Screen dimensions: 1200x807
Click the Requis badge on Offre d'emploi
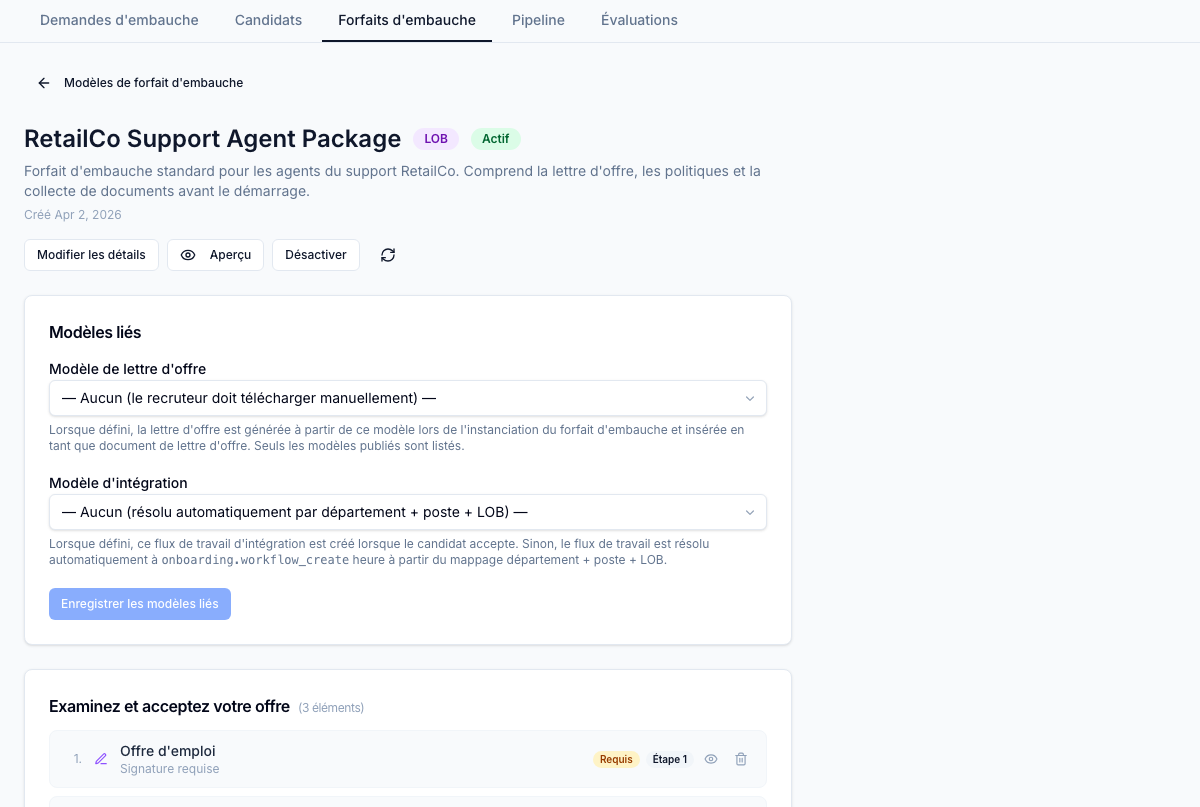(x=616, y=759)
